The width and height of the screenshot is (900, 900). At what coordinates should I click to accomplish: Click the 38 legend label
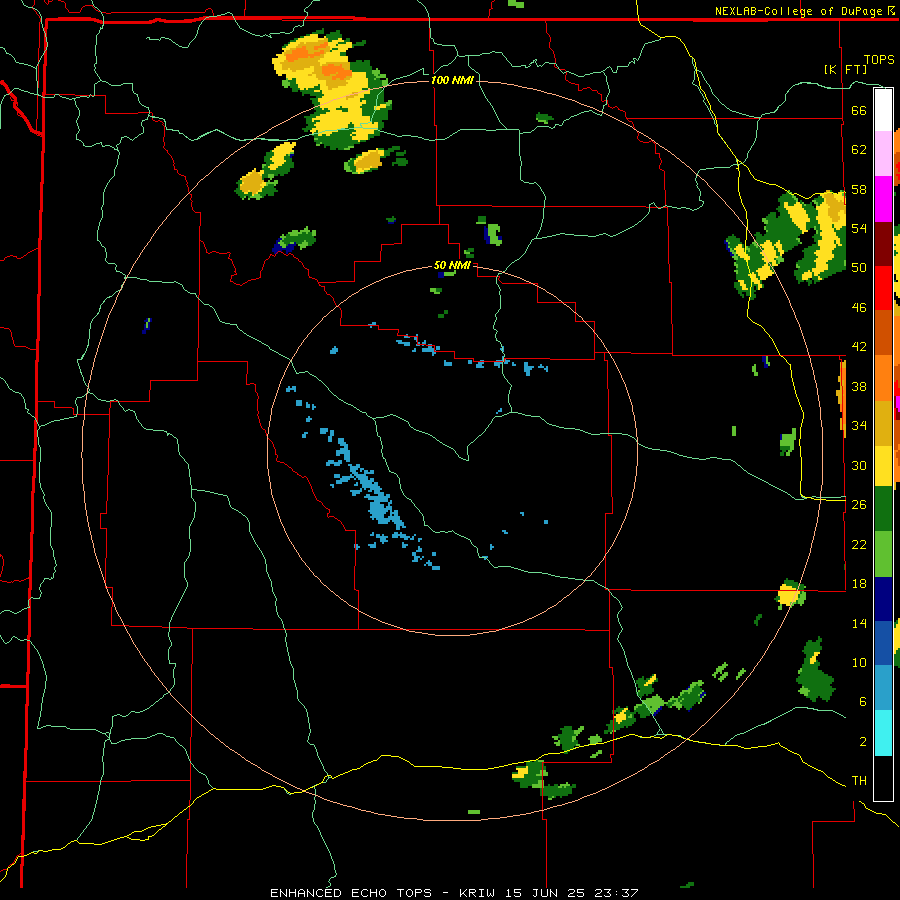(x=859, y=386)
